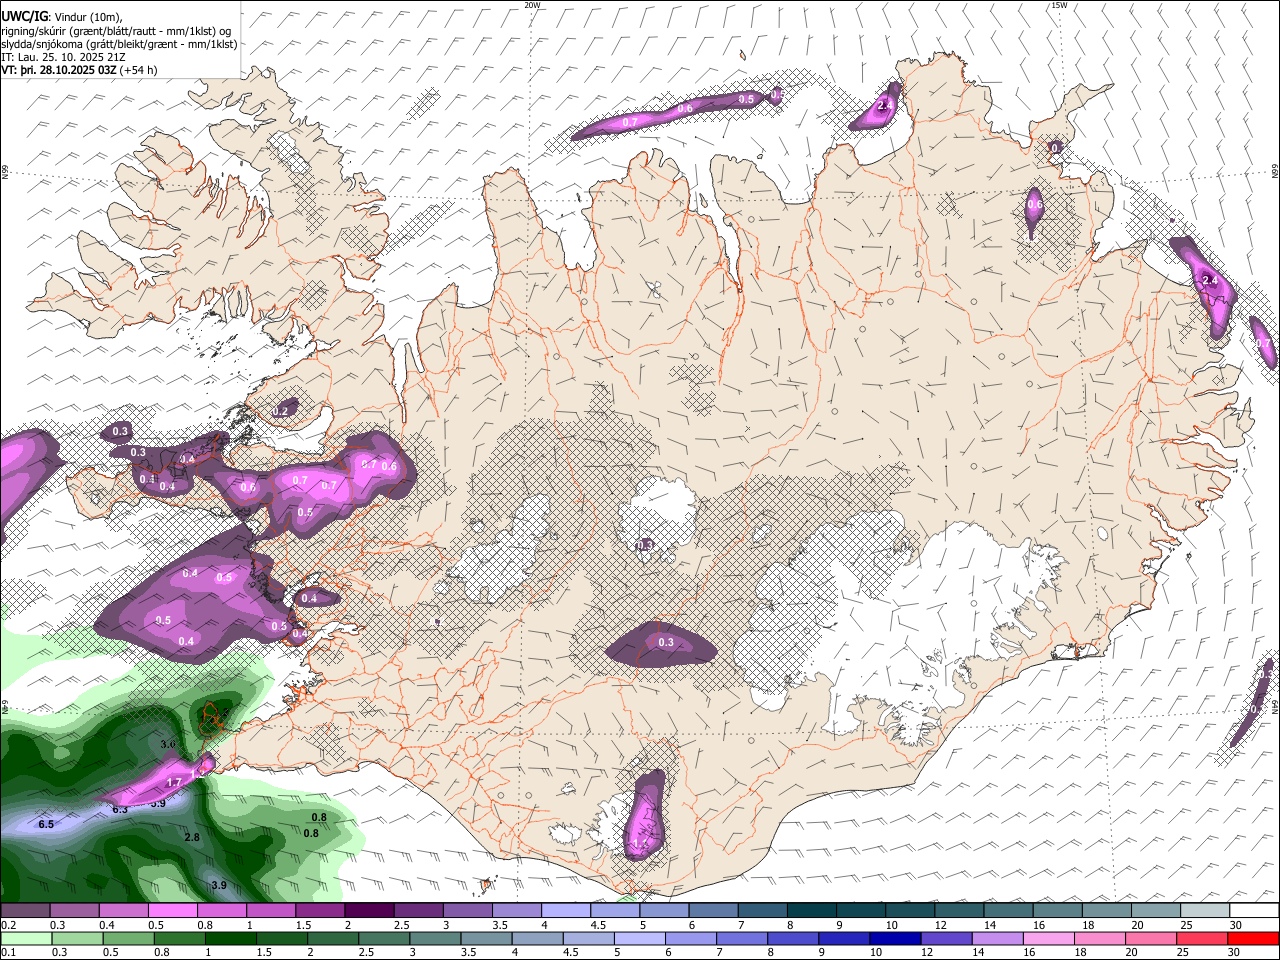
Task: Select the pale pink 16 swatch on rain scale
Action: (1049, 938)
